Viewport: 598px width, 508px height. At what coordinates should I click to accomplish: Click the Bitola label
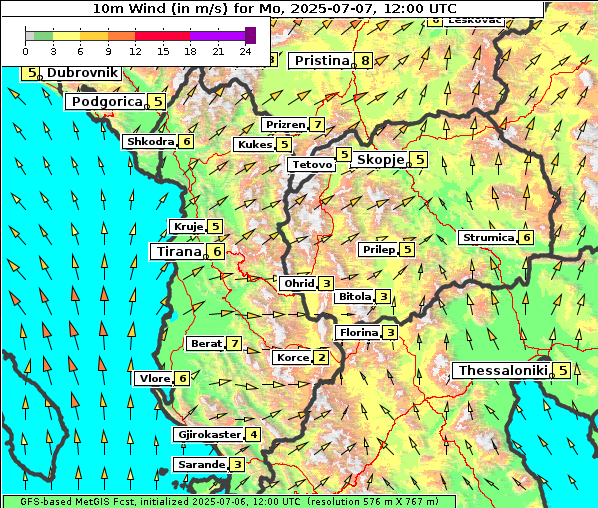point(355,296)
